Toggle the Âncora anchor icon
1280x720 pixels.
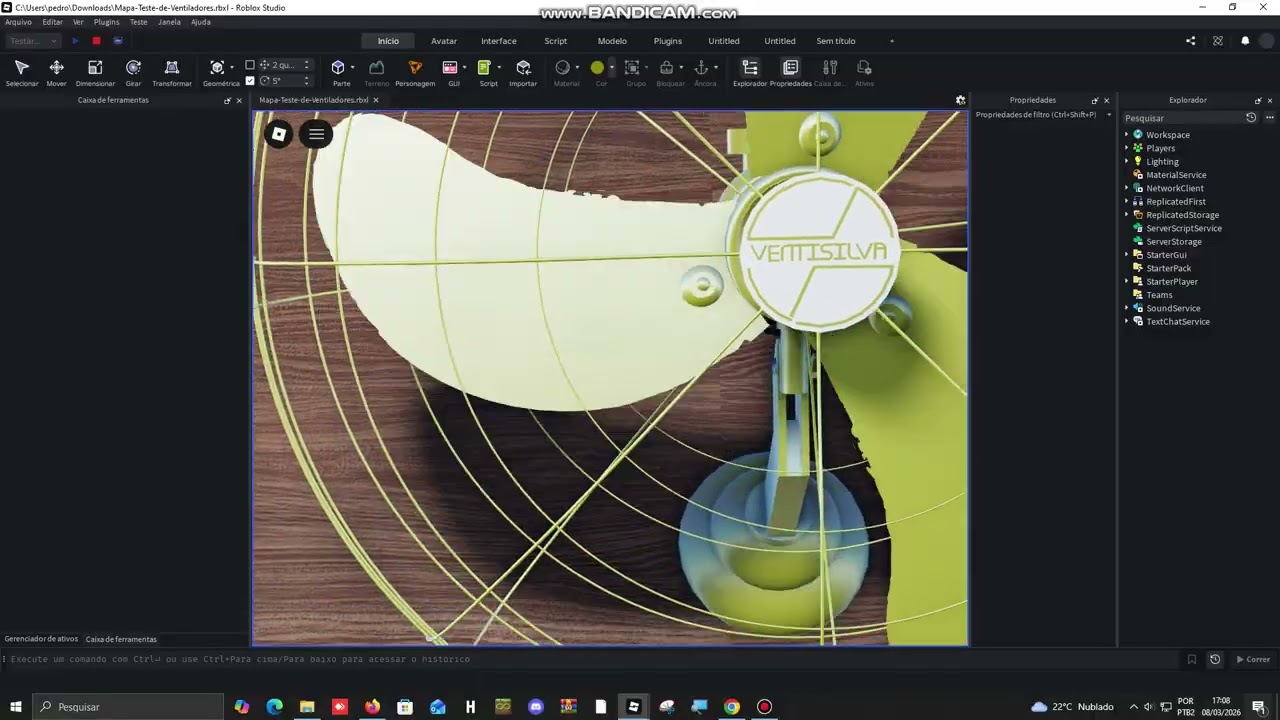point(702,68)
